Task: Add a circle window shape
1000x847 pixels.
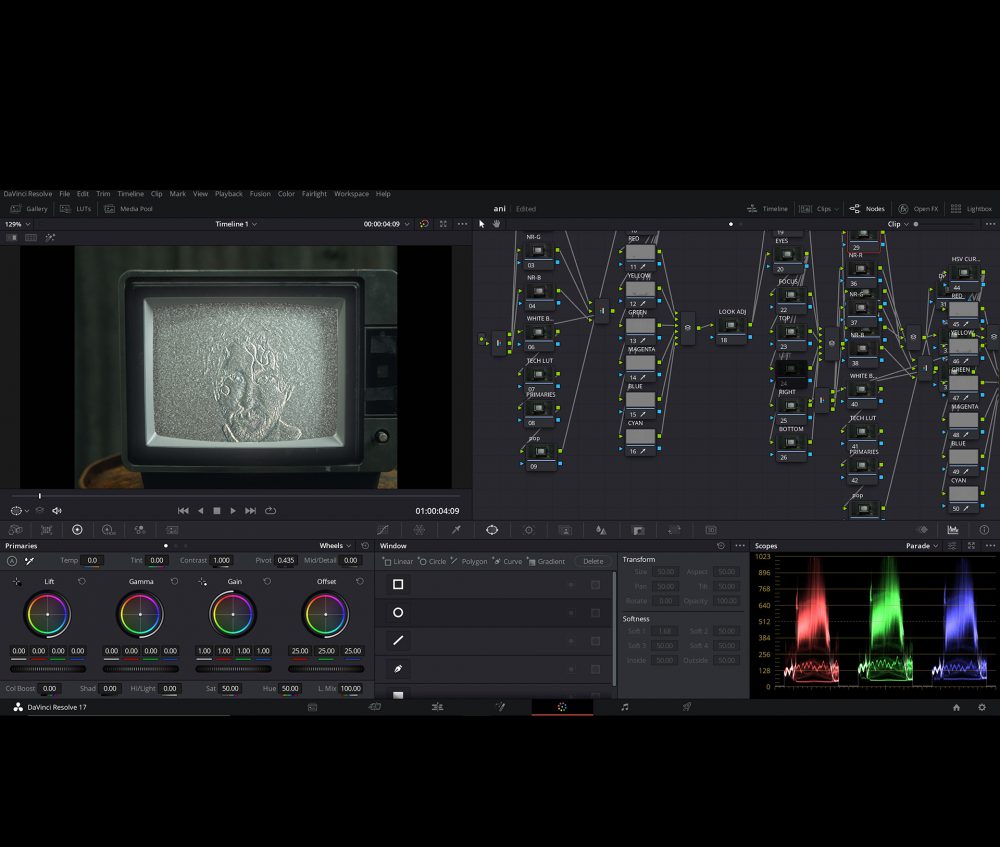Action: pos(433,562)
